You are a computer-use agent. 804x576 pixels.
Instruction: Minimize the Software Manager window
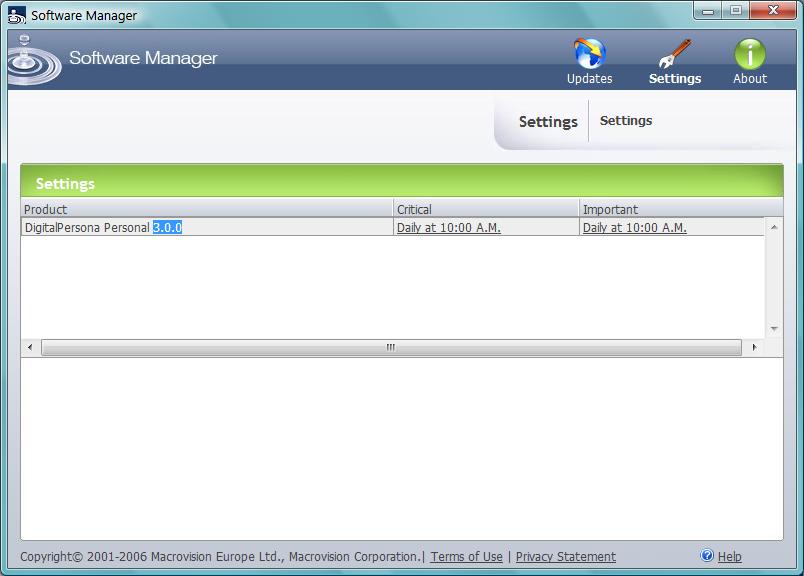pos(708,11)
